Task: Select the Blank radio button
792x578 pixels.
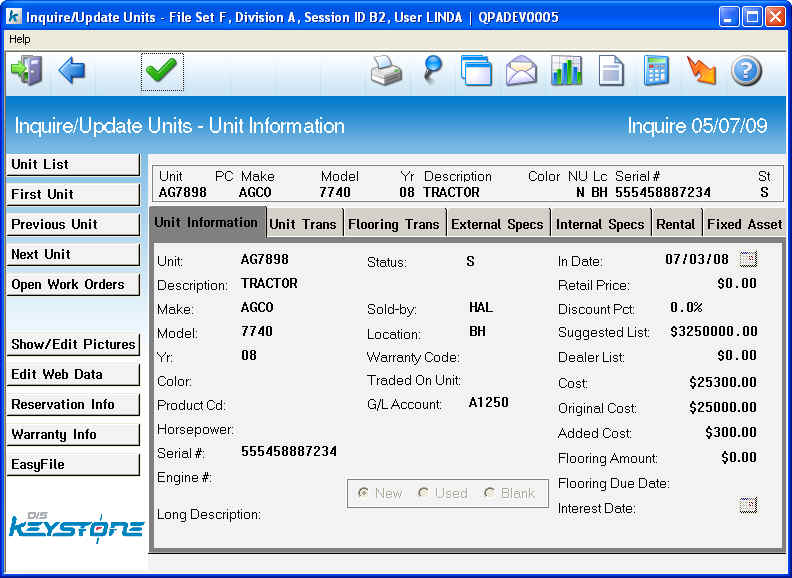Action: click(489, 493)
